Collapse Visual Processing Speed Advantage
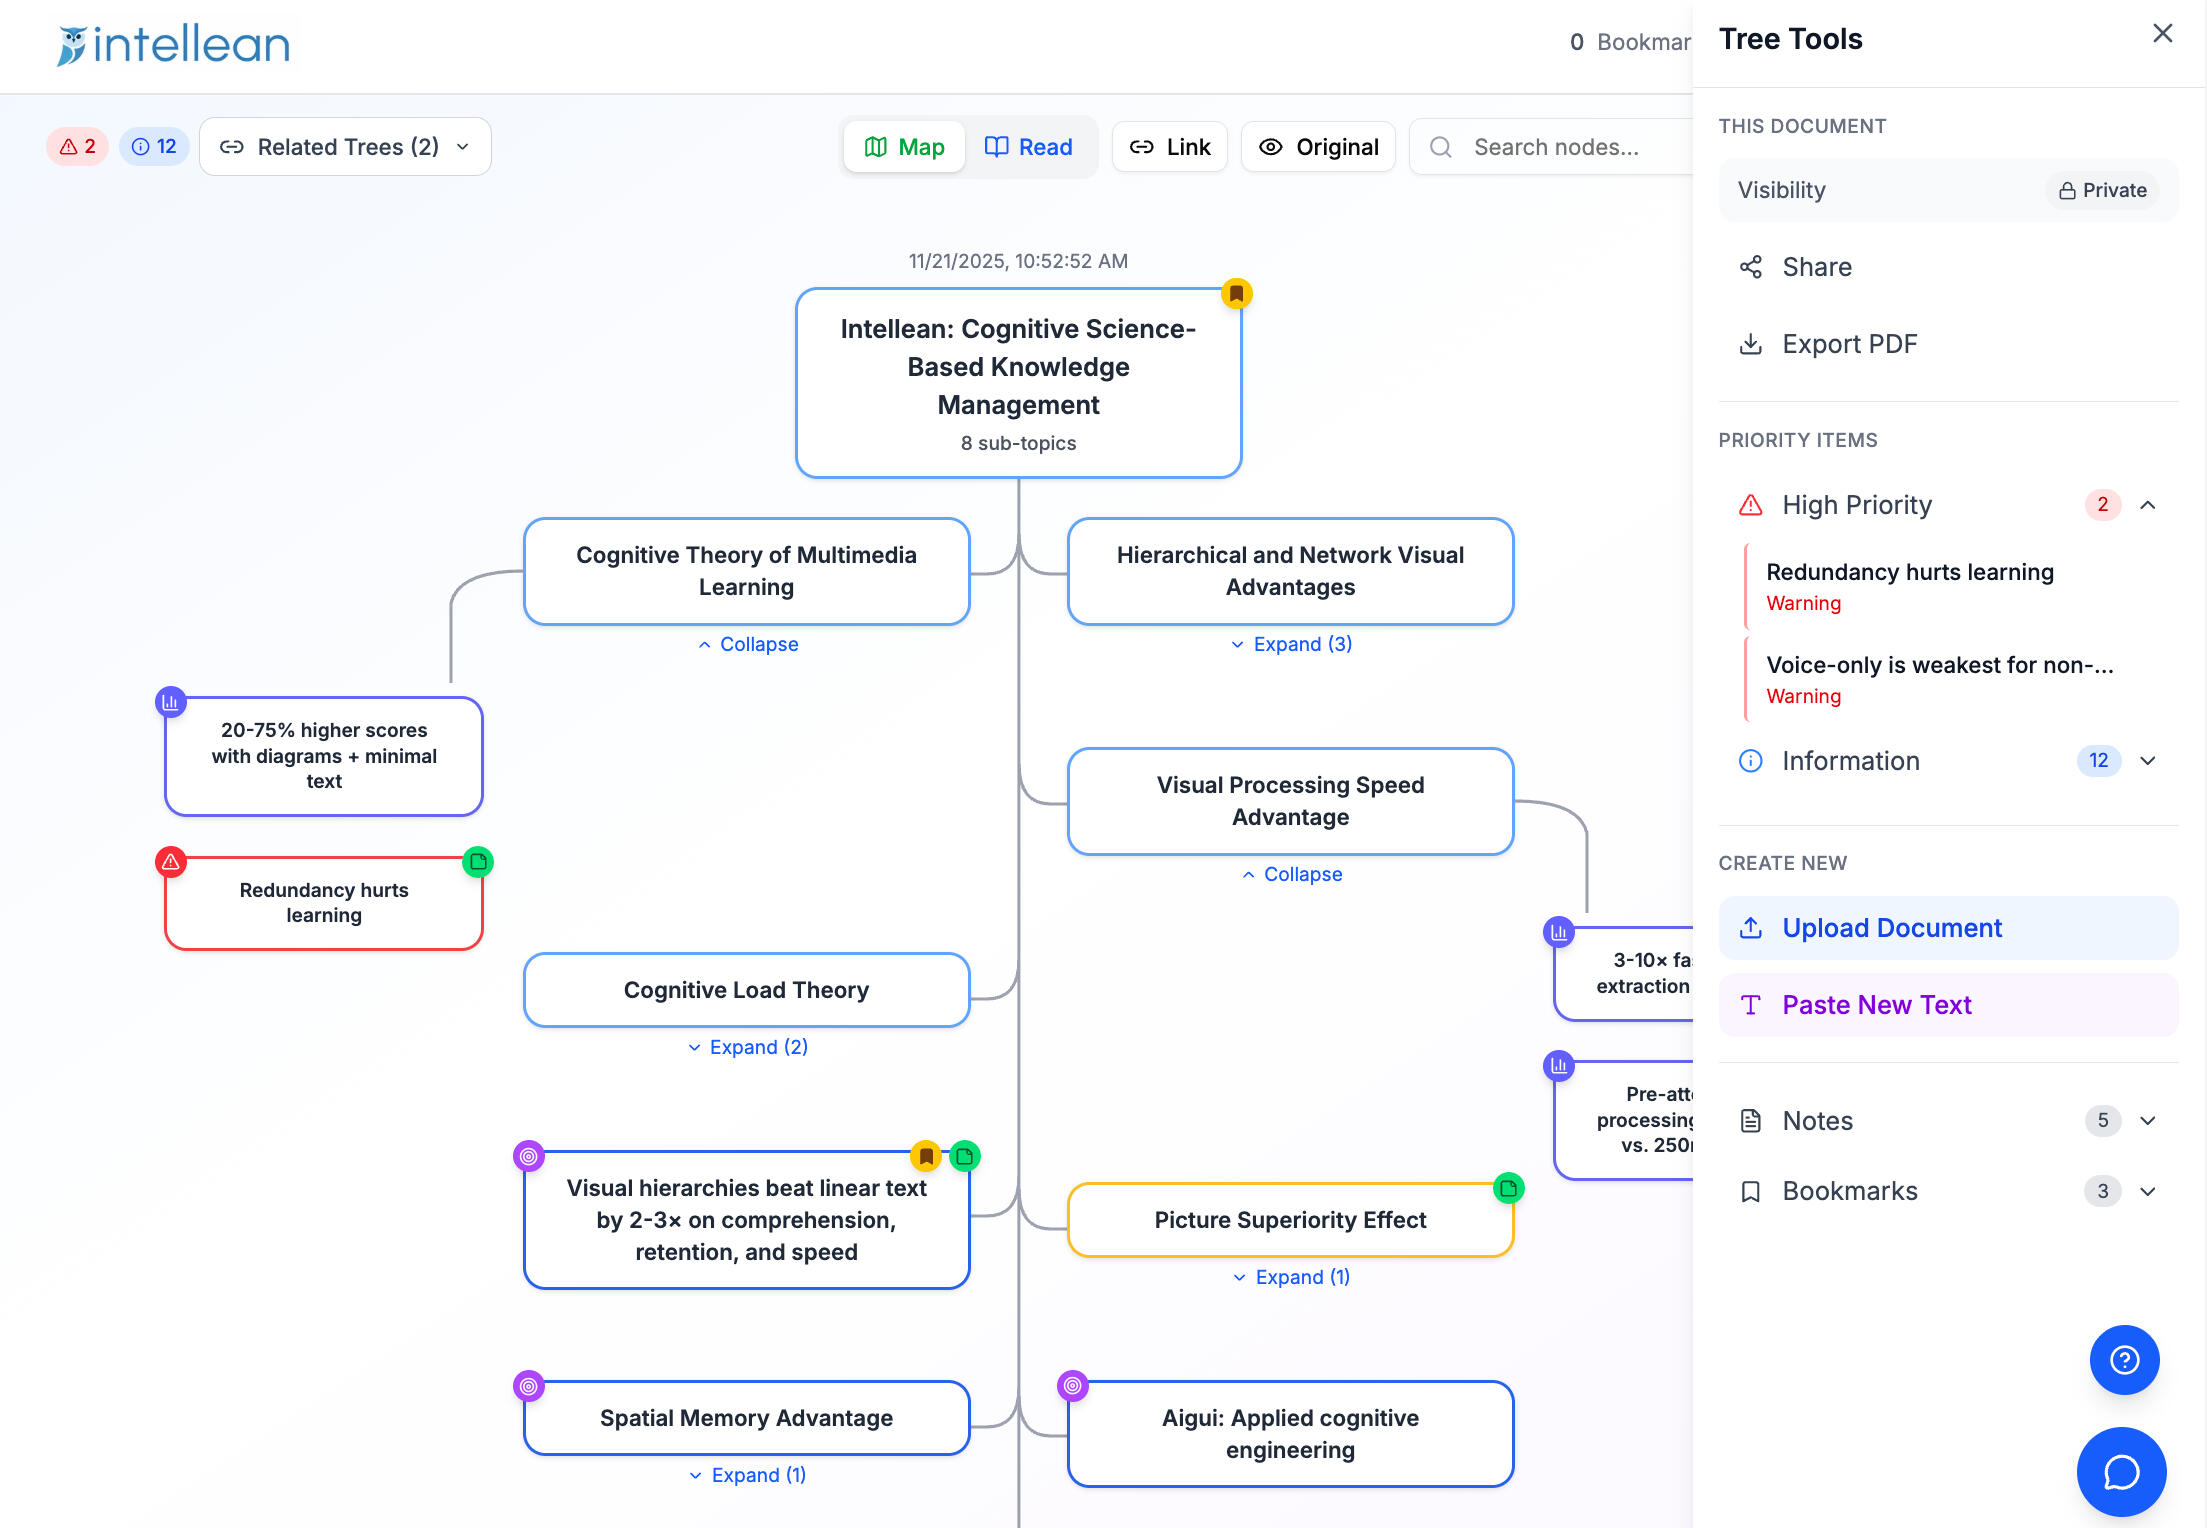This screenshot has height=1528, width=2207. (x=1291, y=875)
